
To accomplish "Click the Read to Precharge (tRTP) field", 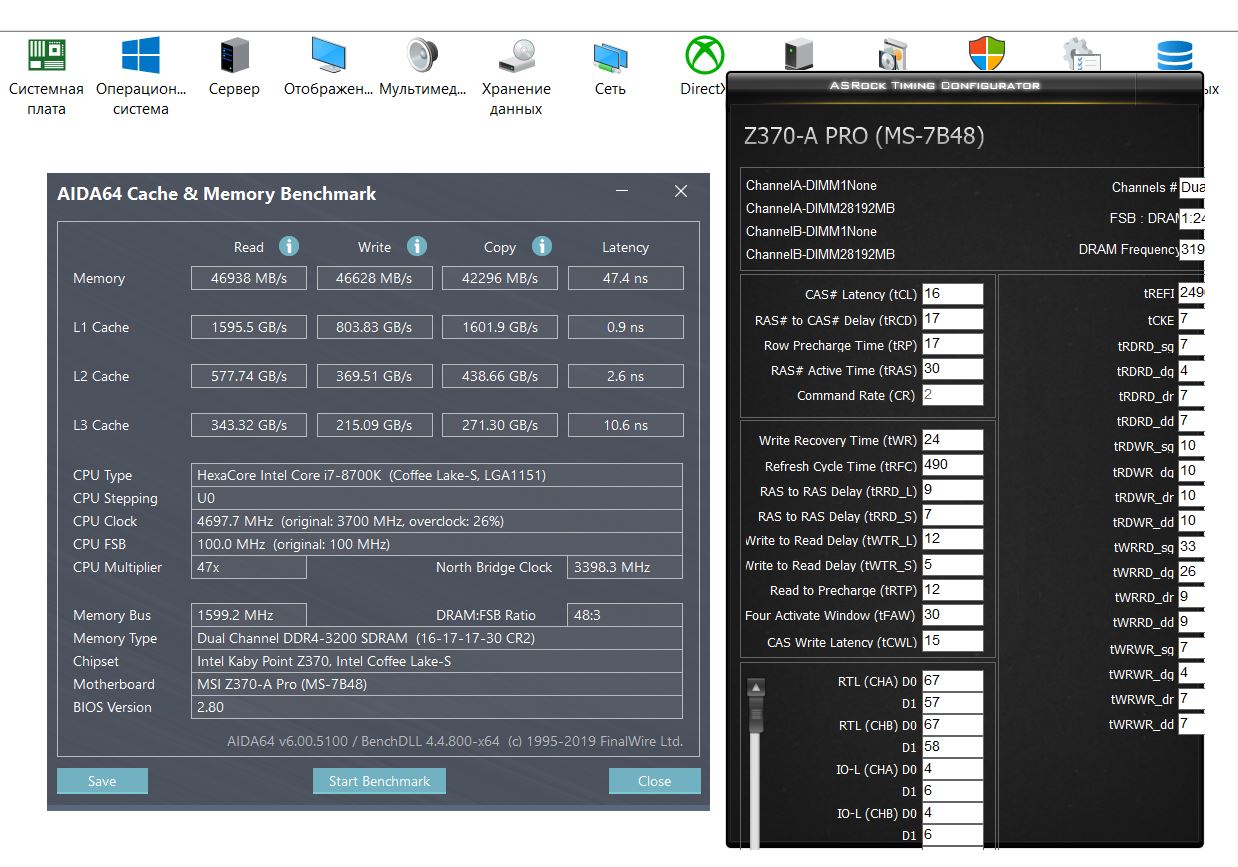I will tap(952, 590).
